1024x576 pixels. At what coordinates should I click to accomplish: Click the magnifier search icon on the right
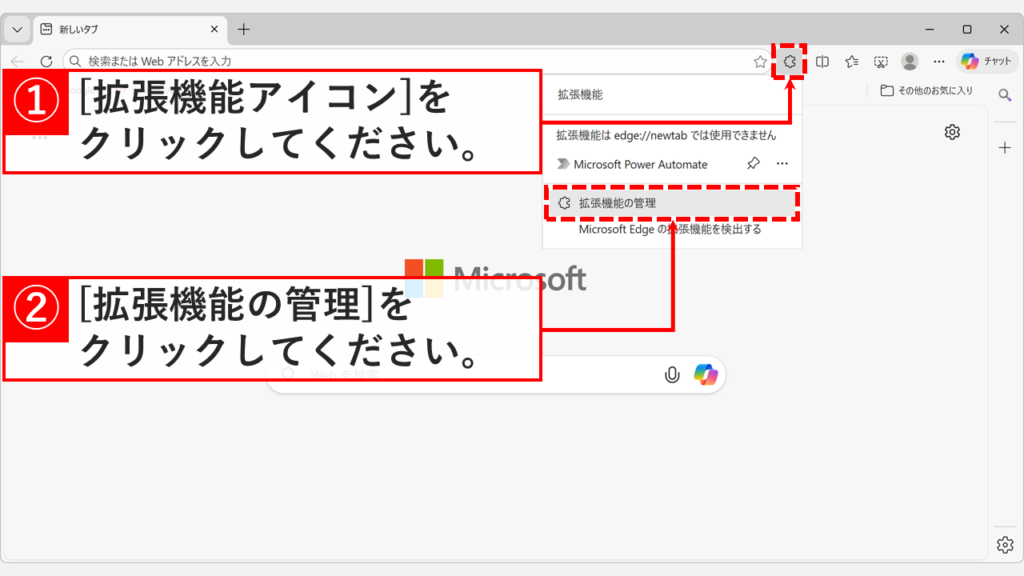click(1005, 95)
